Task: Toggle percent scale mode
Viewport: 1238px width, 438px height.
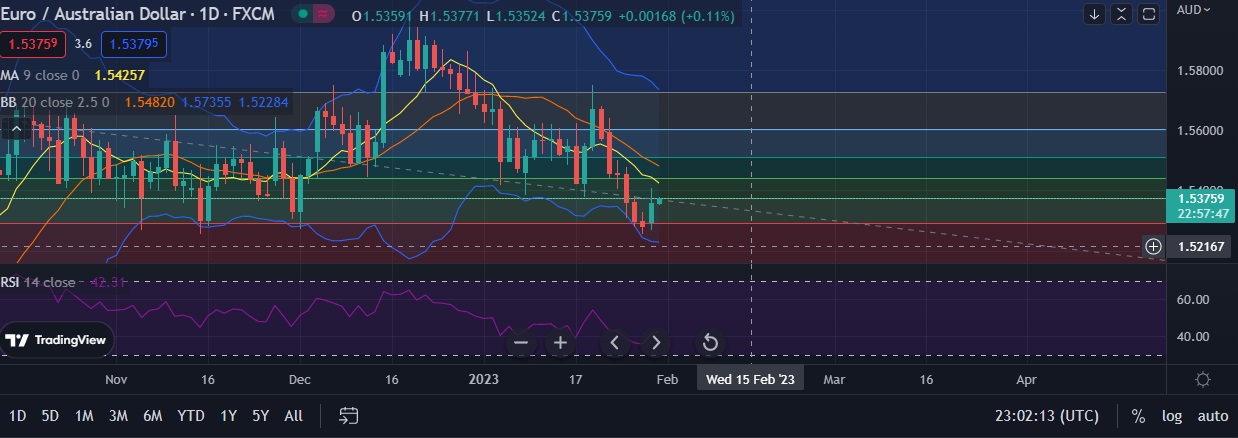Action: 1138,416
